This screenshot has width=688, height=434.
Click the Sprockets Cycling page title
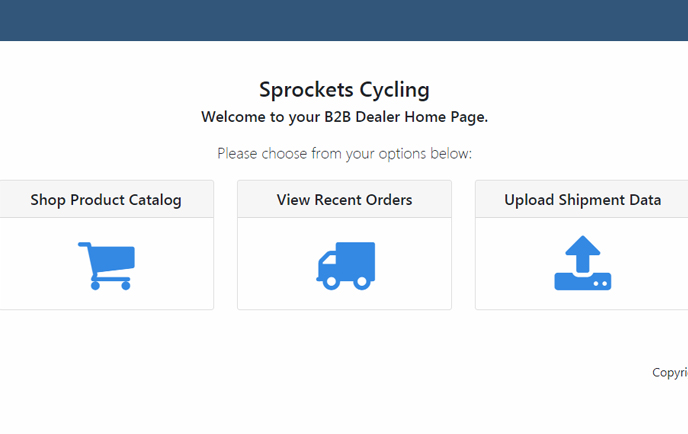344,90
